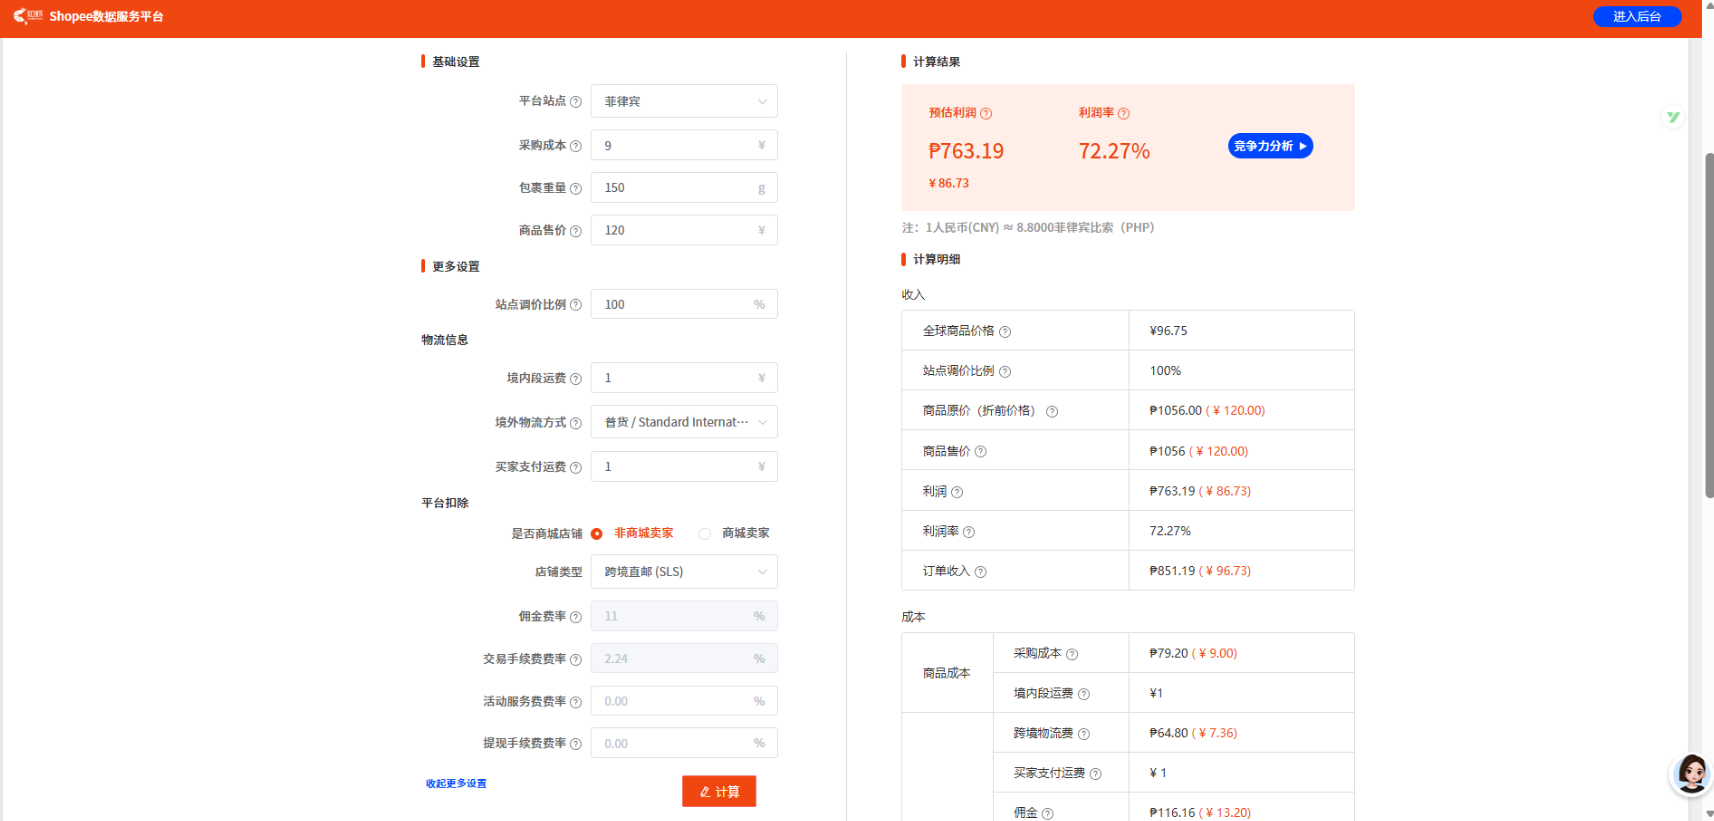Screen dimensions: 1714x821
Task: Expand the 境外物流方式 dropdown
Action: (684, 422)
